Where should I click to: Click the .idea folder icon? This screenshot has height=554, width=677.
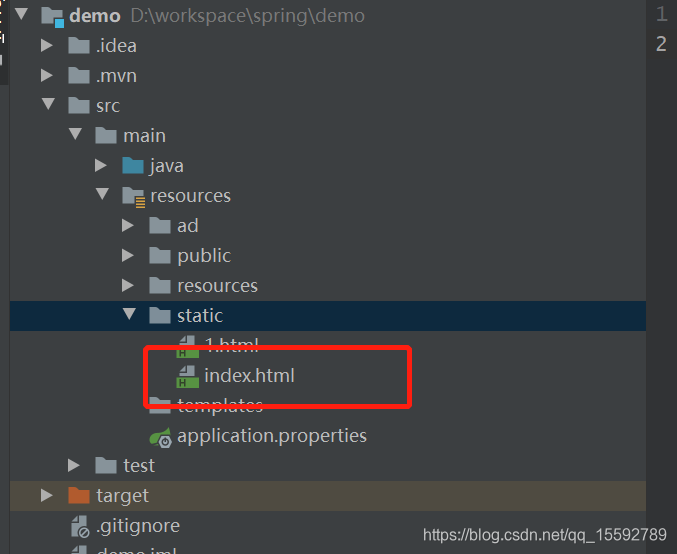(79, 45)
